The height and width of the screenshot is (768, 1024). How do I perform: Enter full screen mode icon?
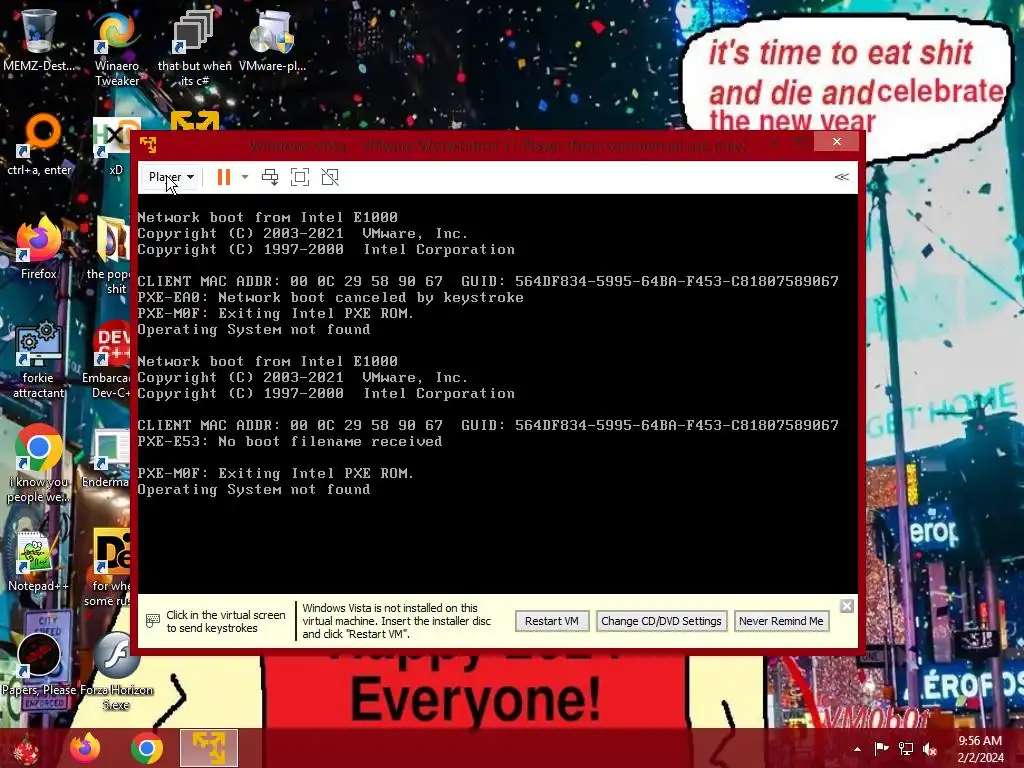click(x=300, y=177)
